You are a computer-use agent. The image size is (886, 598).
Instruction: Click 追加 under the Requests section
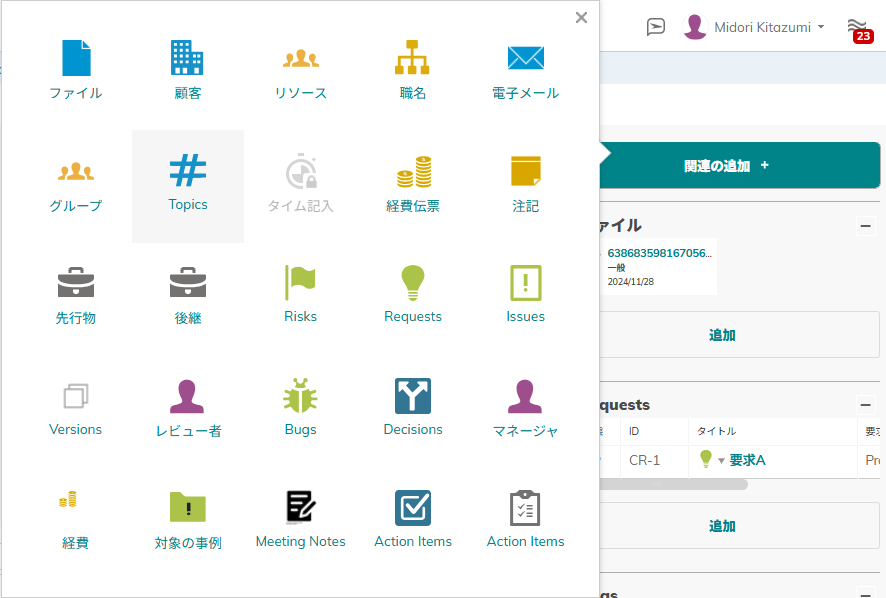click(739, 526)
